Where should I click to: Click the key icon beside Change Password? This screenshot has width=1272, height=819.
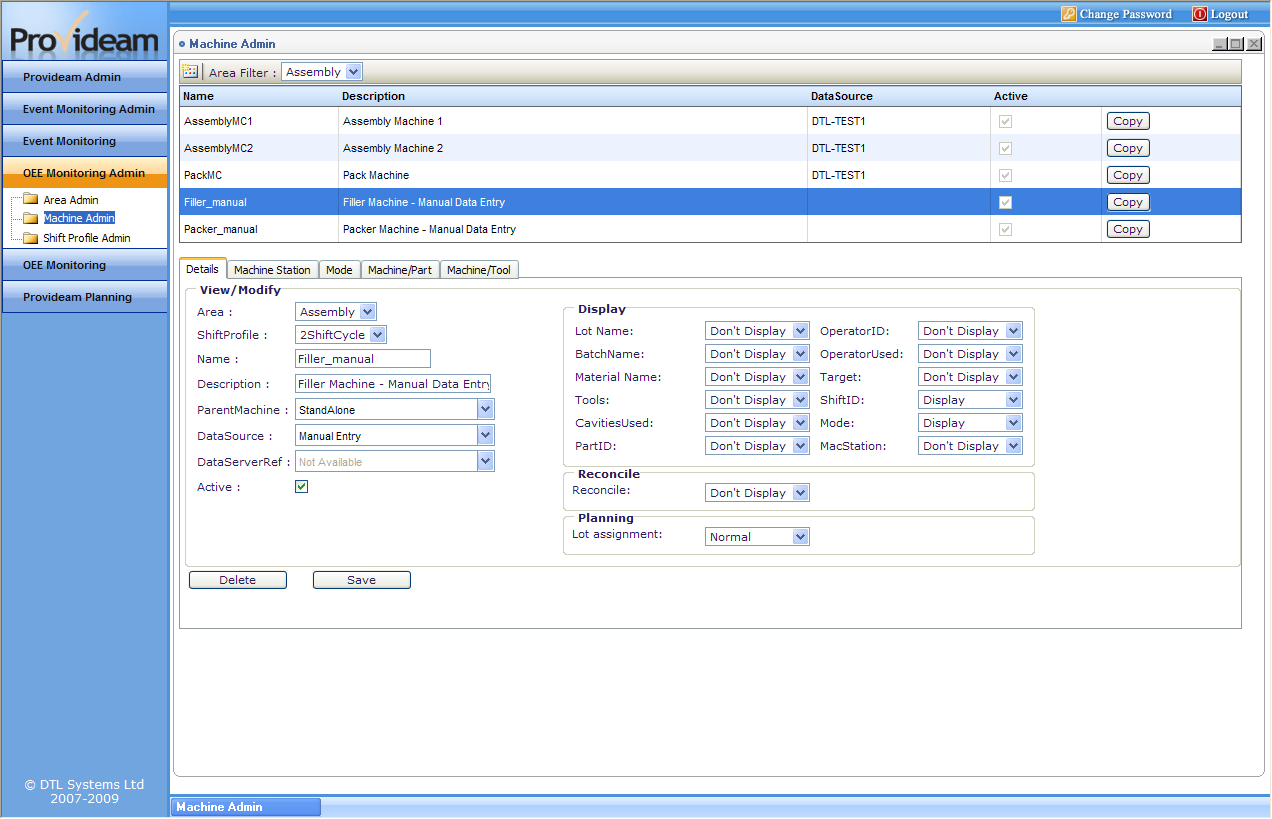[x=1068, y=14]
